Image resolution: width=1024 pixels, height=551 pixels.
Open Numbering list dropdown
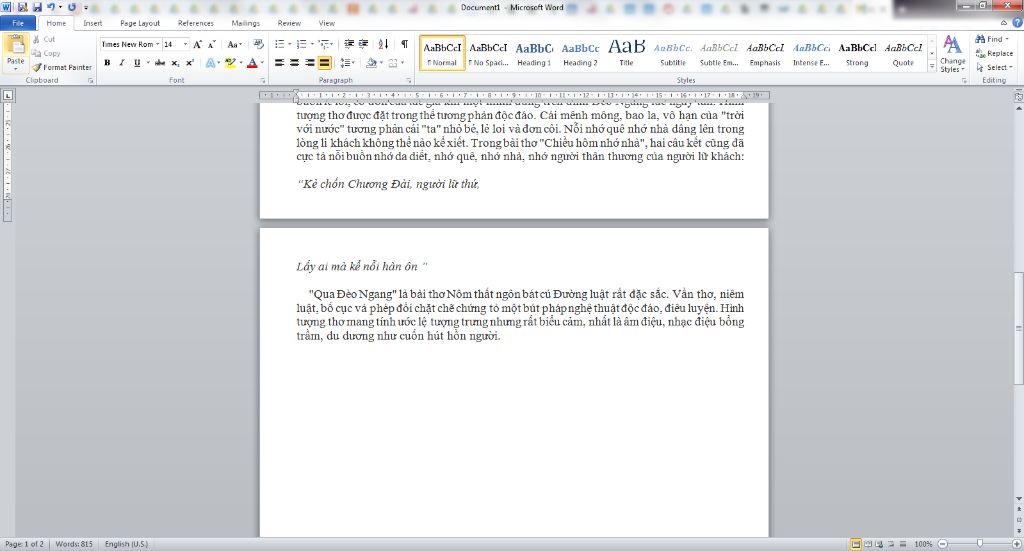[x=312, y=44]
